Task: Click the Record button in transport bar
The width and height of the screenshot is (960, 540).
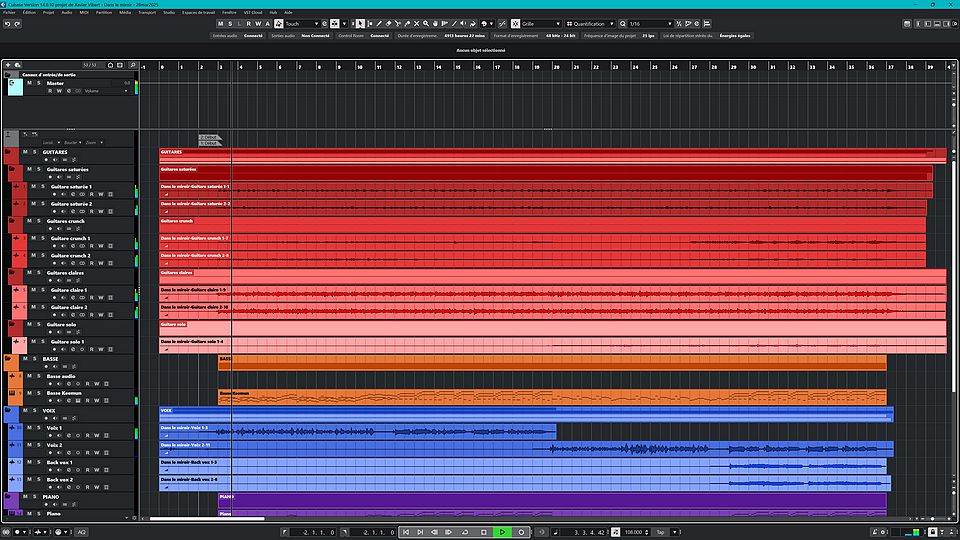Action: (521, 532)
